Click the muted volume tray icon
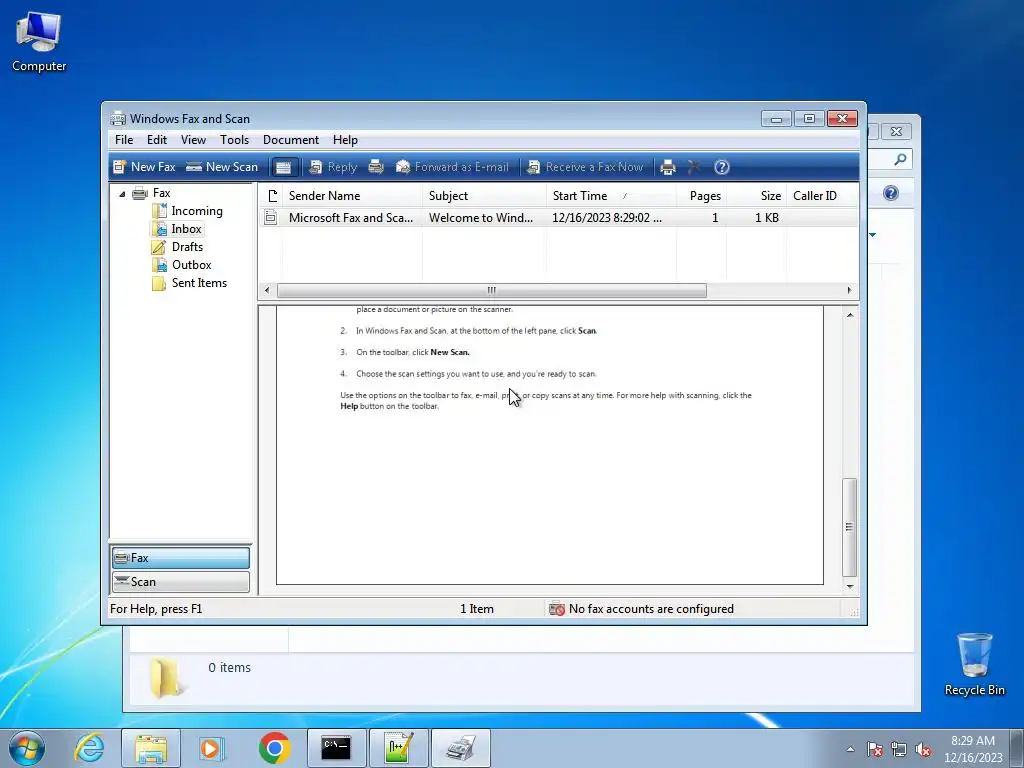This screenshot has width=1024, height=768. click(x=923, y=750)
